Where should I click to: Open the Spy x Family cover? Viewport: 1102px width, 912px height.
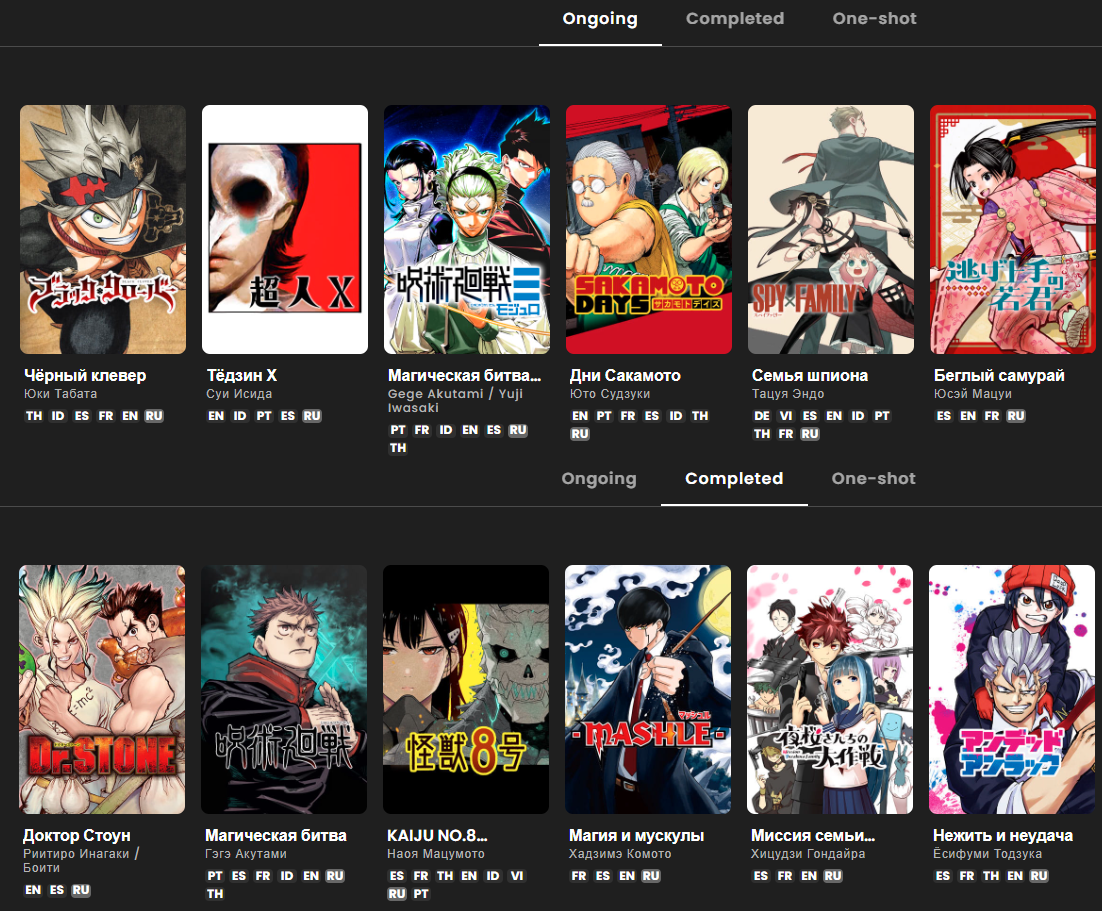[831, 229]
